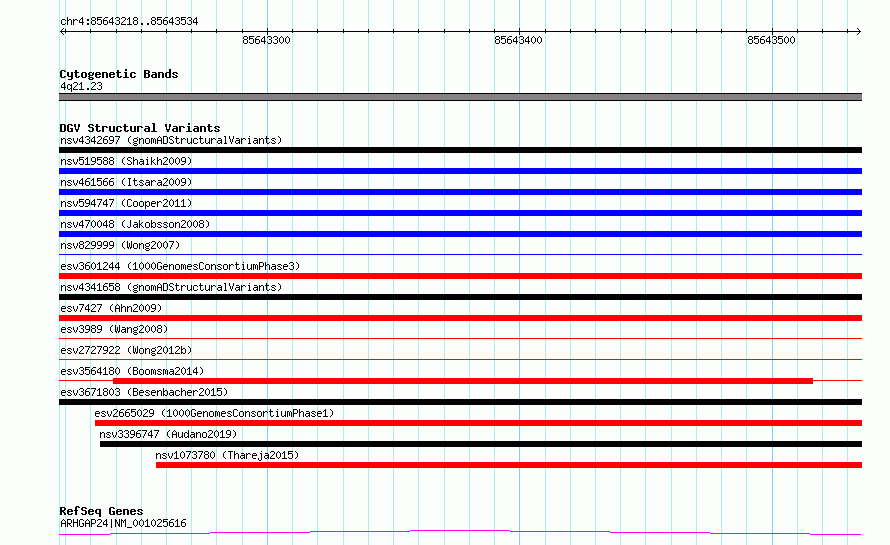Click the 85643500 ruler position
This screenshot has width=890, height=545.
pos(771,40)
